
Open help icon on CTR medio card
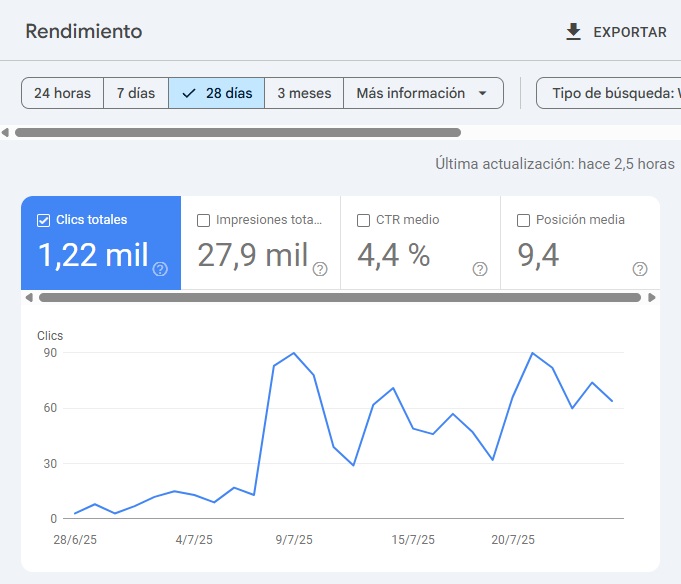click(480, 269)
